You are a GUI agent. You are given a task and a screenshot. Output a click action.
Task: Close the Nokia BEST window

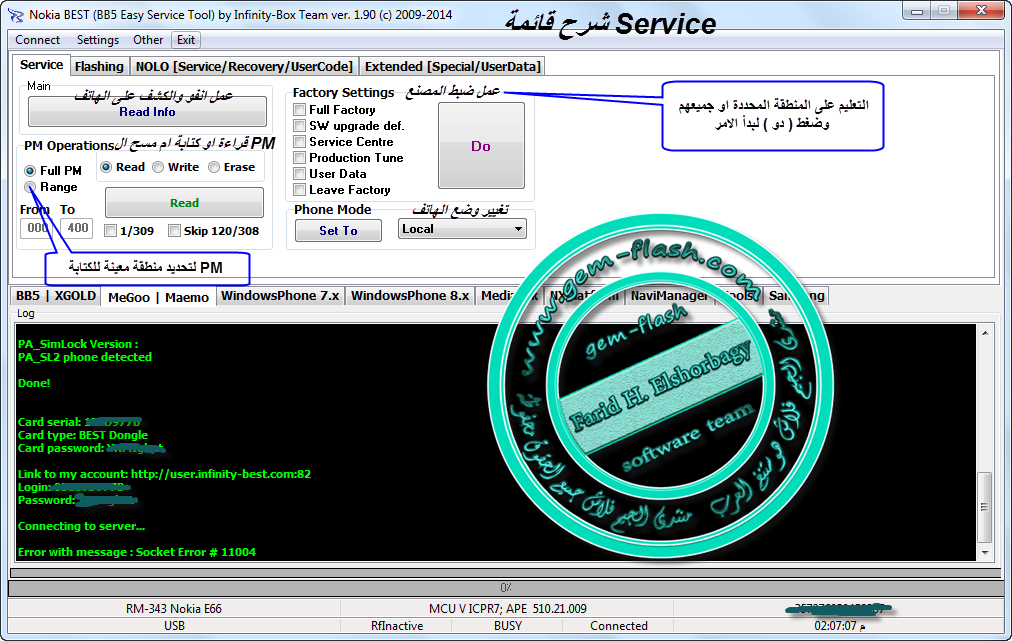[x=981, y=11]
